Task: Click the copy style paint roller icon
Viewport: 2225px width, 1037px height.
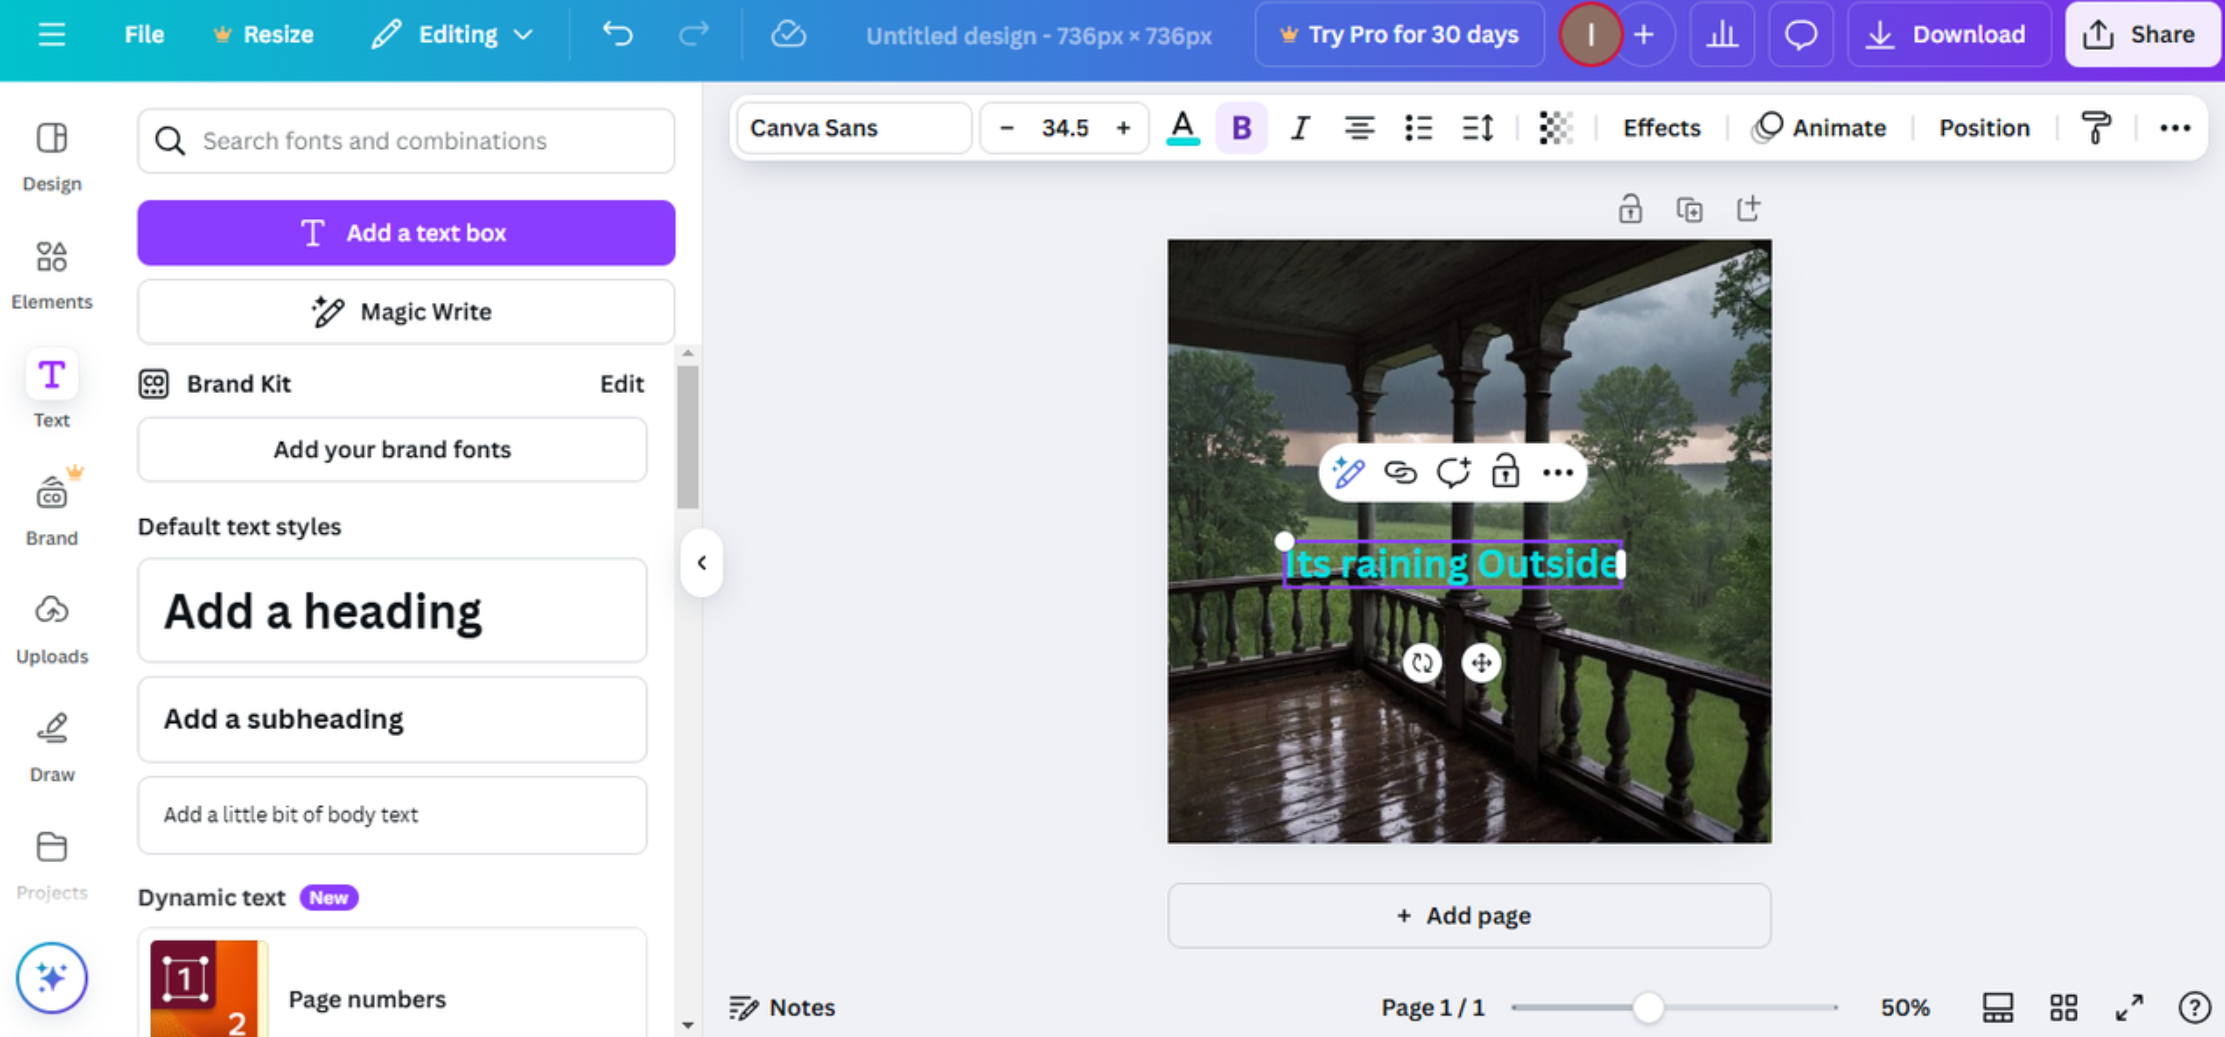Action: pyautogui.click(x=2096, y=128)
